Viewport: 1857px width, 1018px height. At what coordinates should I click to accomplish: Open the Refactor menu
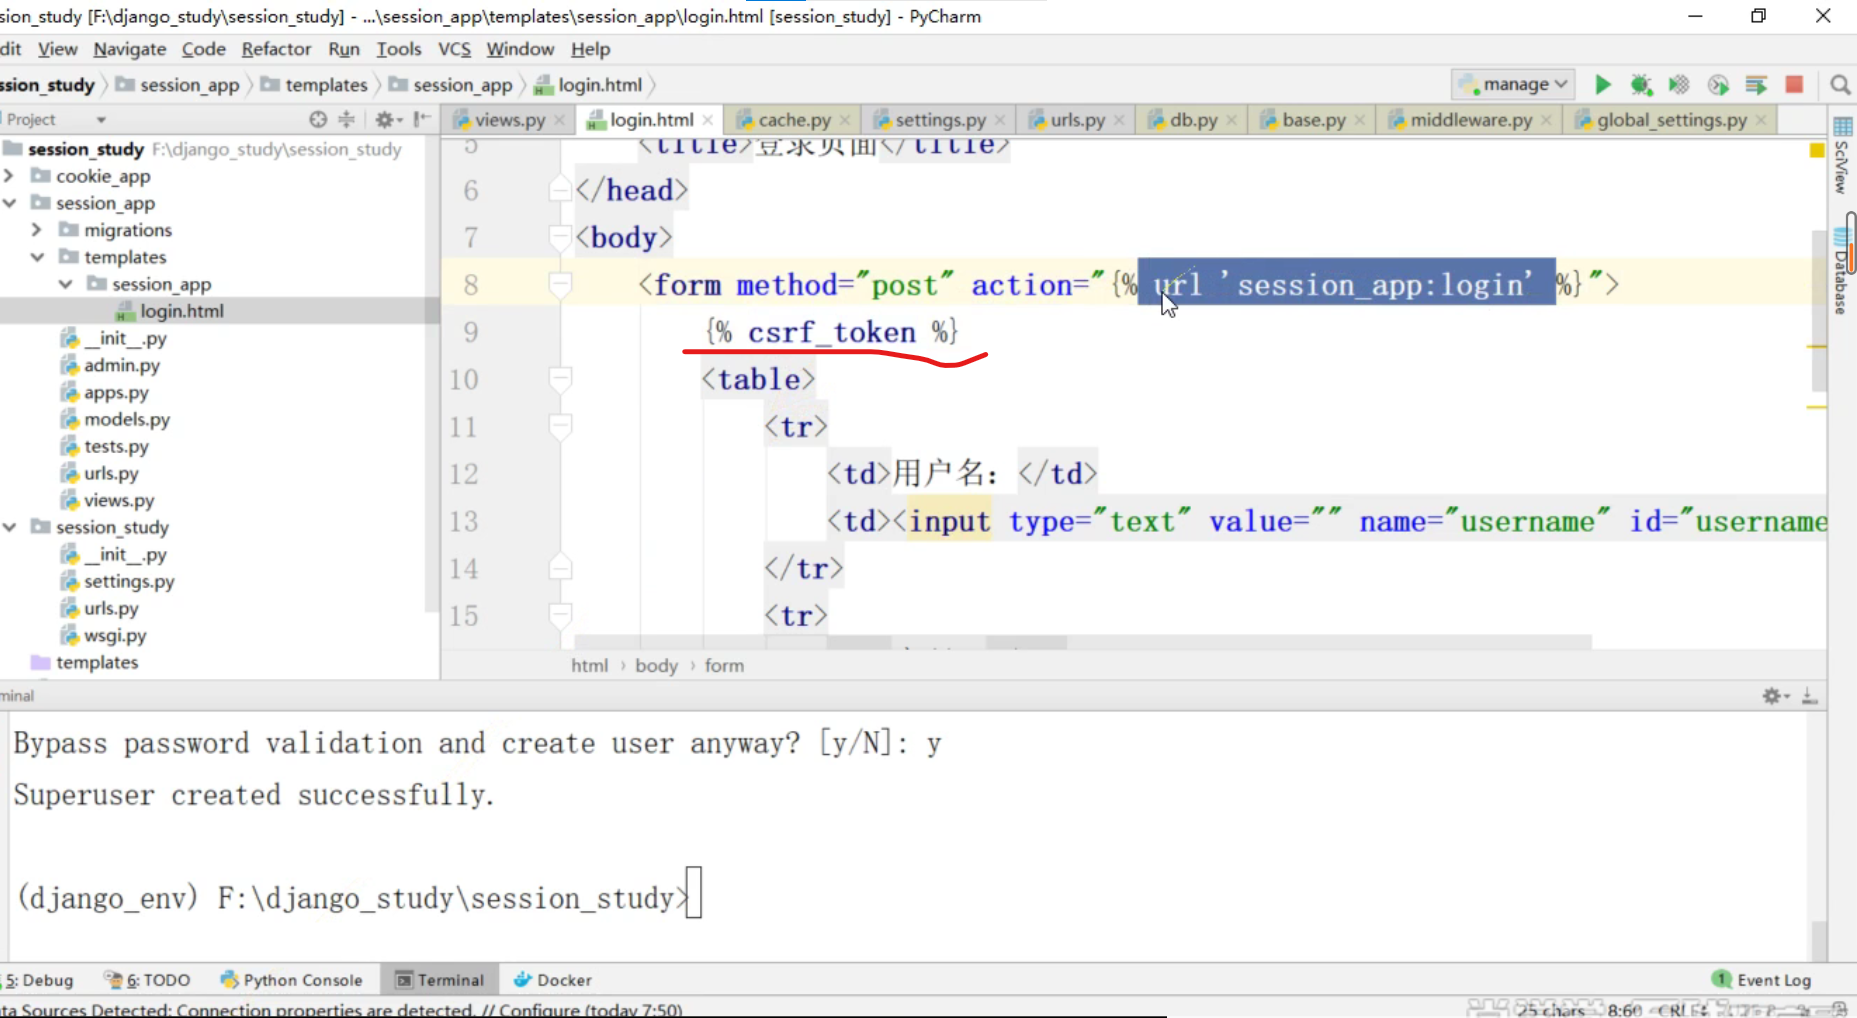click(276, 49)
